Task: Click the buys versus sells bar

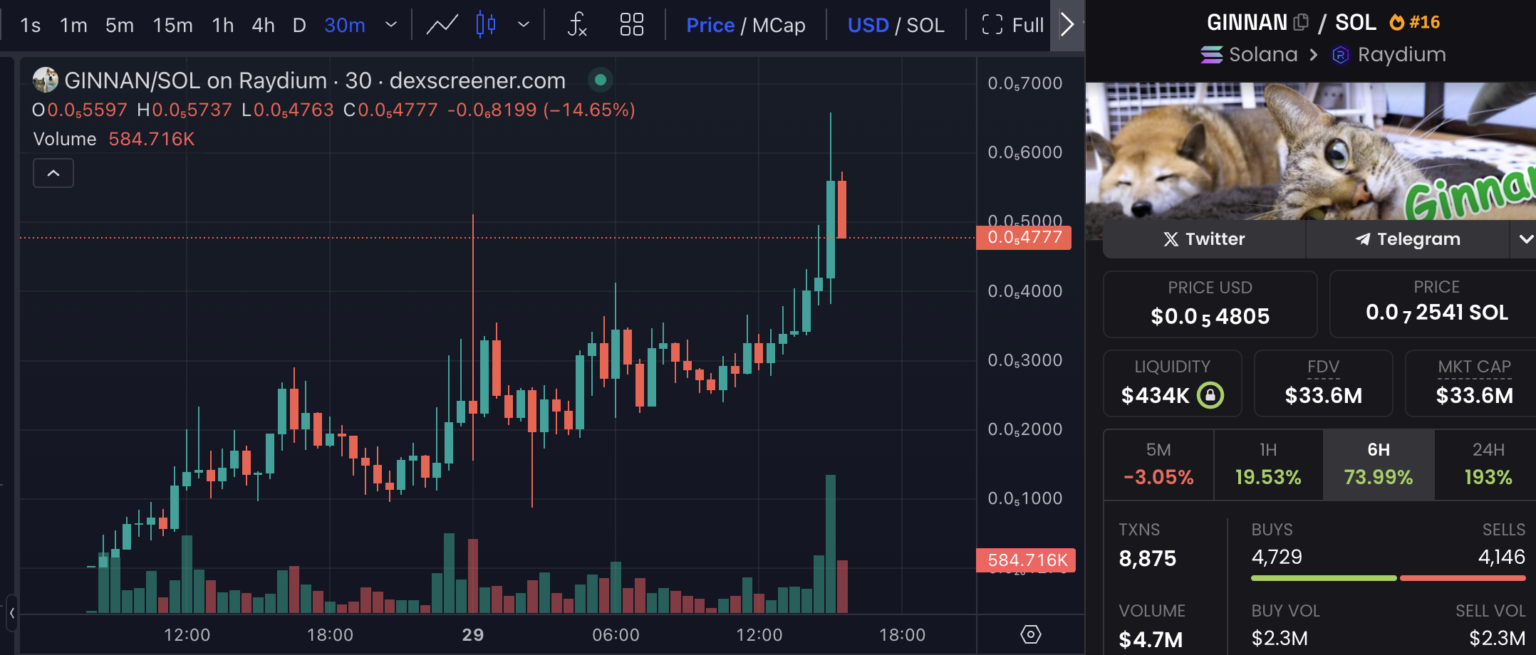Action: (x=1393, y=578)
